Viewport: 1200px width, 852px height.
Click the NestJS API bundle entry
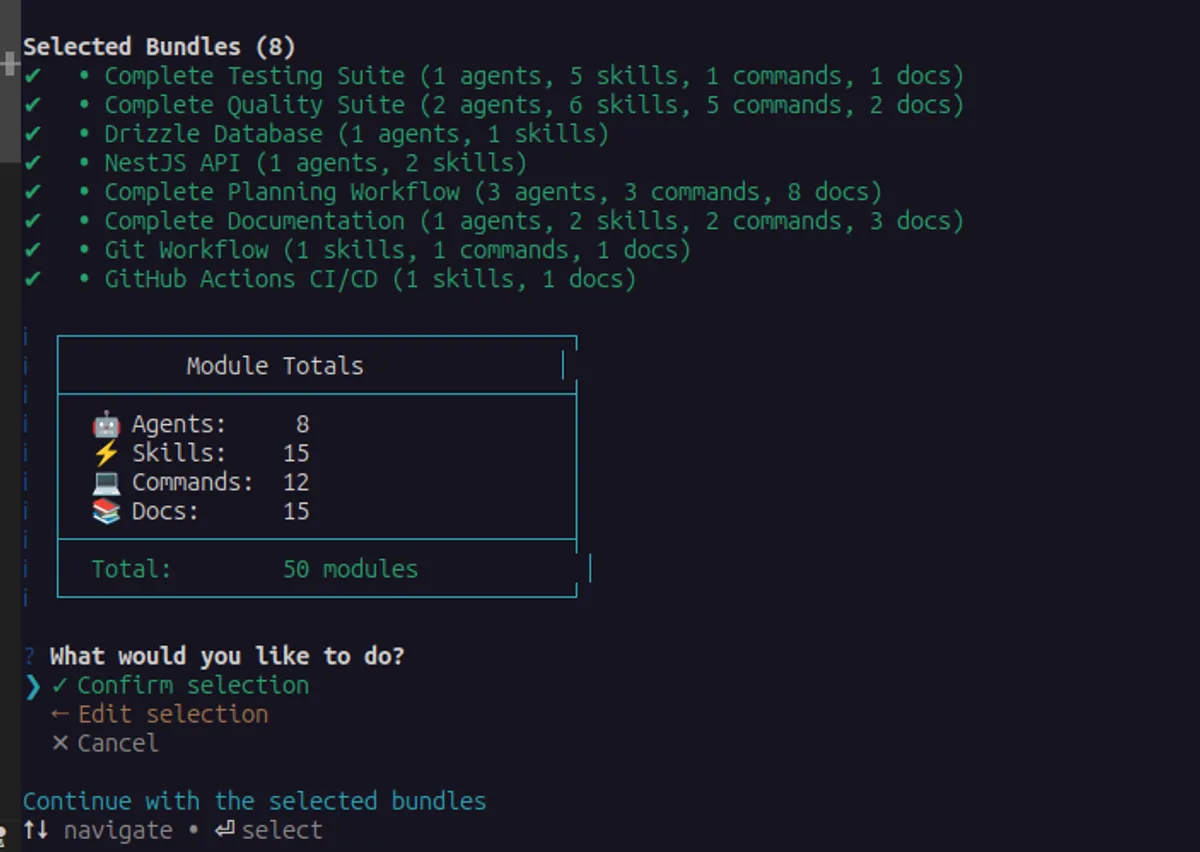click(x=315, y=162)
